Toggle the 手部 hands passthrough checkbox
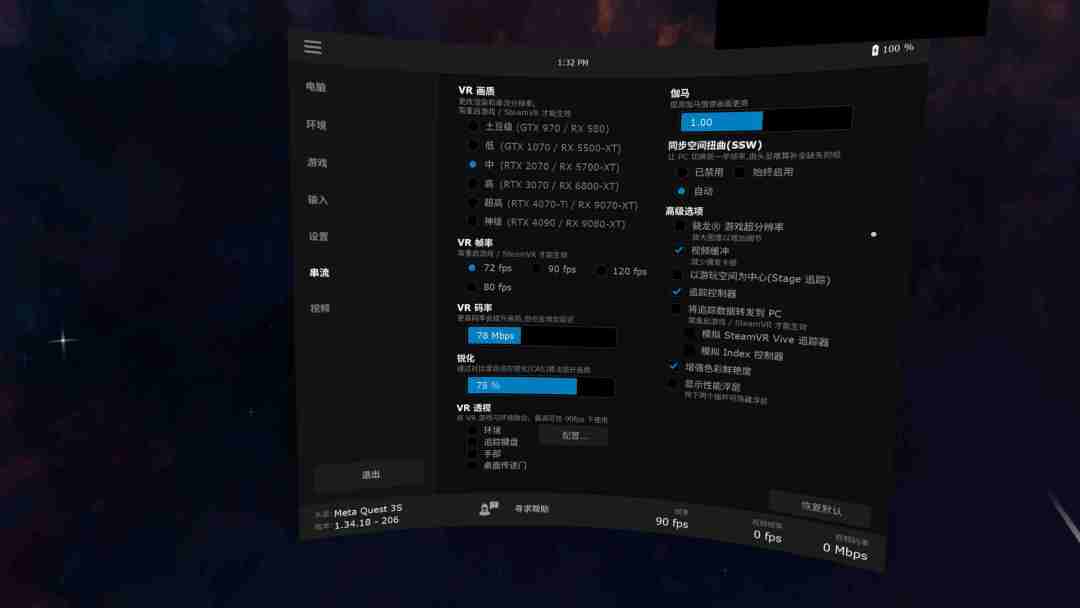This screenshot has height=608, width=1080. pos(472,453)
